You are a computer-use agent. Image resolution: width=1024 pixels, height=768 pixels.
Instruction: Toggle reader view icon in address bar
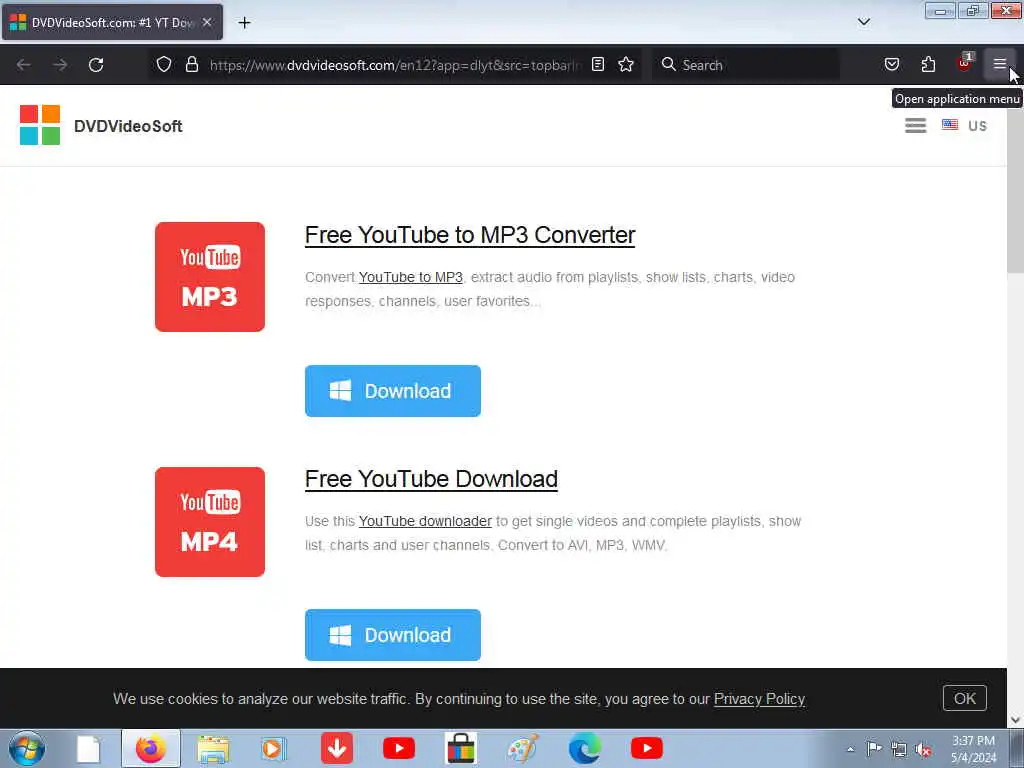[598, 64]
